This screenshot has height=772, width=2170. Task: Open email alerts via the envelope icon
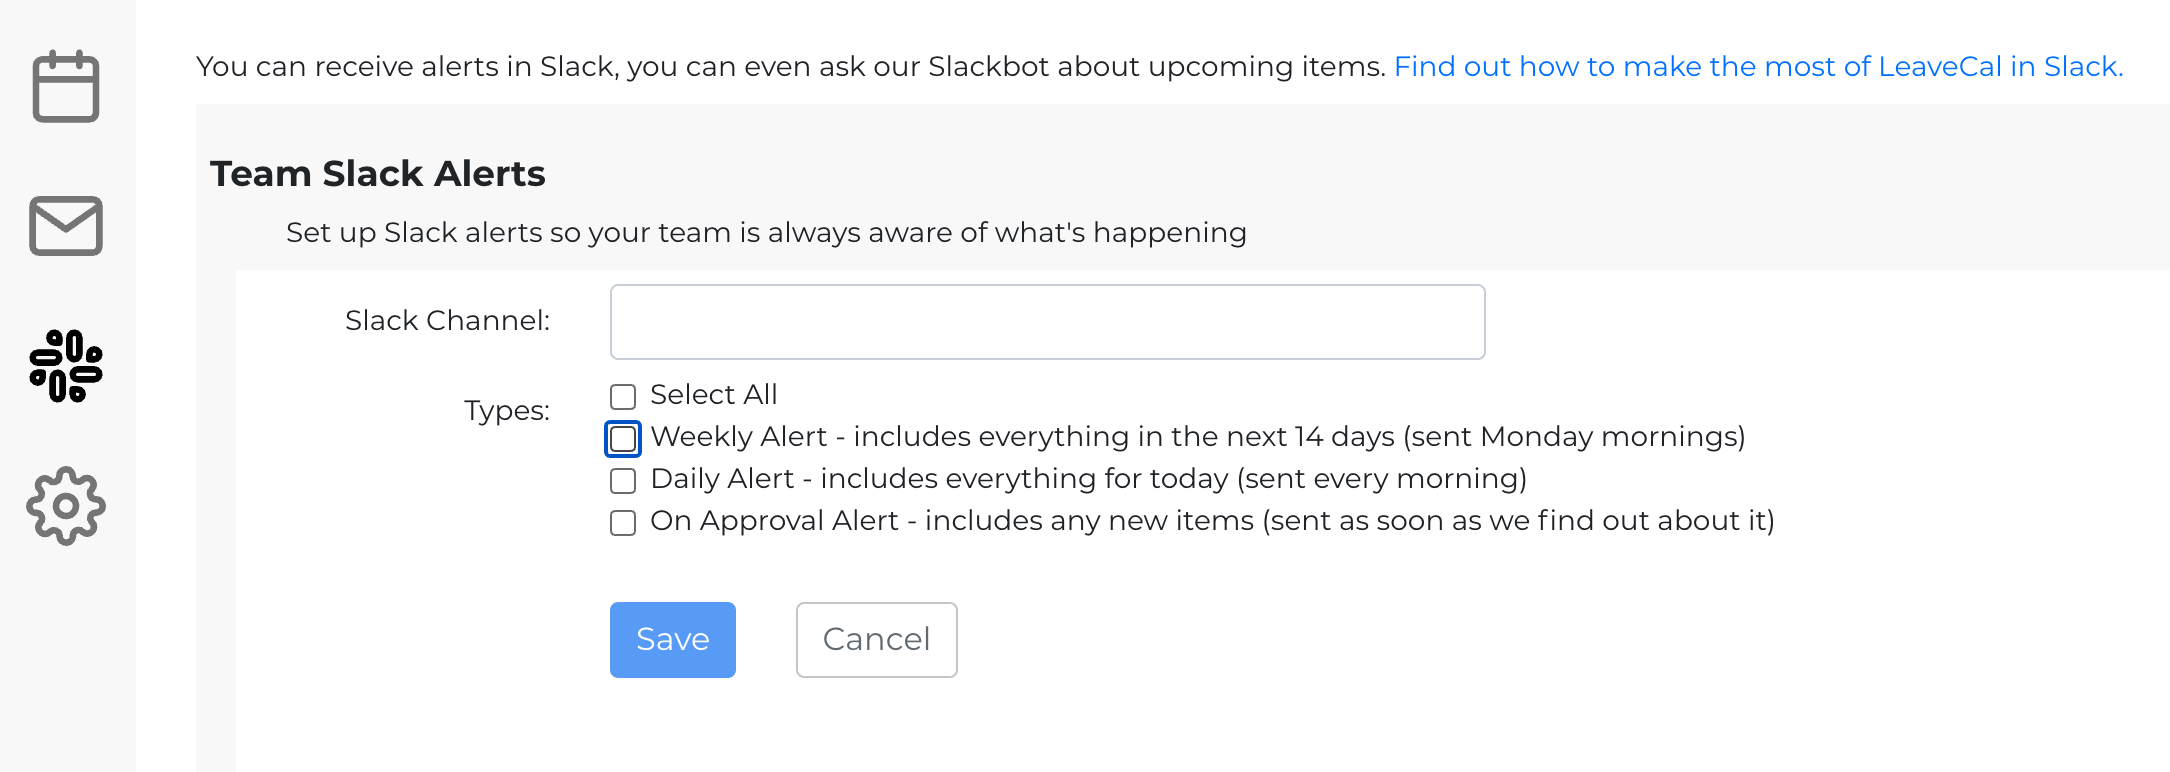[x=66, y=226]
